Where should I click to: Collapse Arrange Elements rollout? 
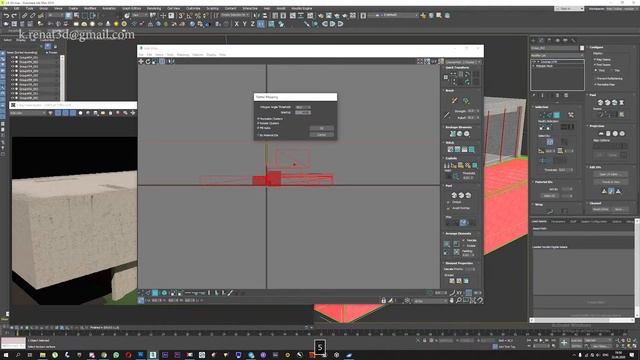458,233
